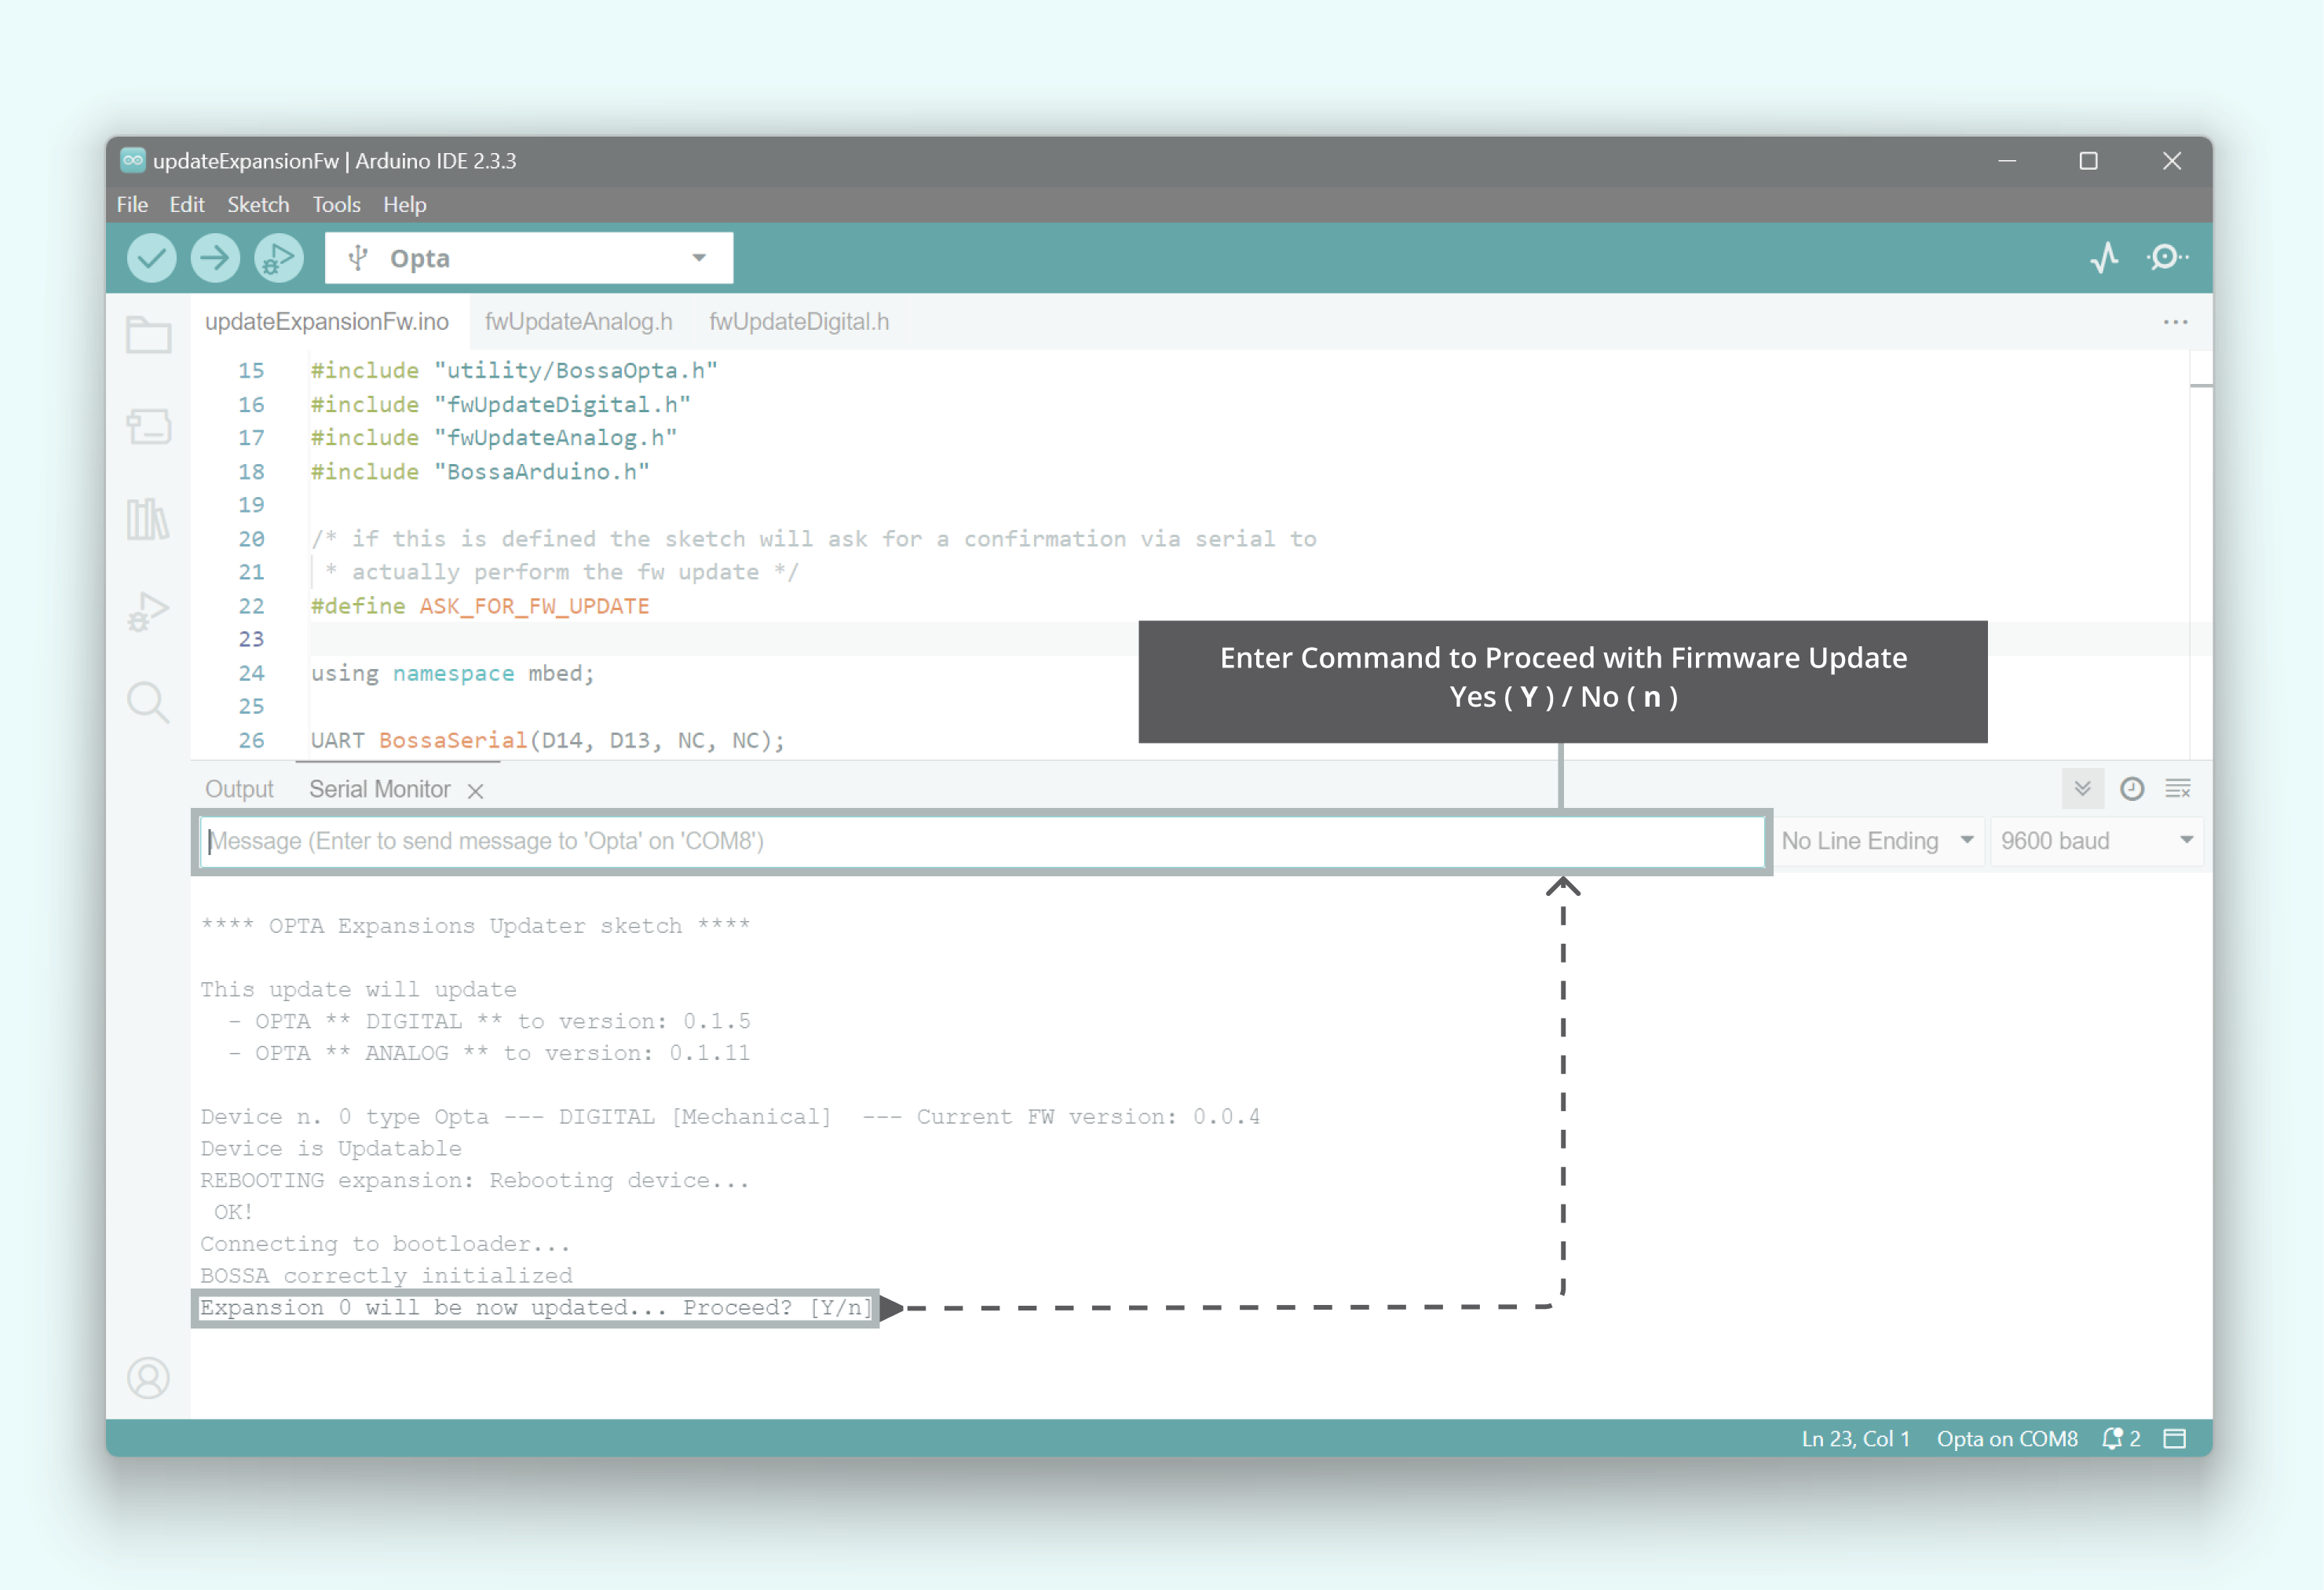Toggle timestamp display in the Serial Monitor
This screenshot has height=1590, width=2324.
coord(2132,789)
